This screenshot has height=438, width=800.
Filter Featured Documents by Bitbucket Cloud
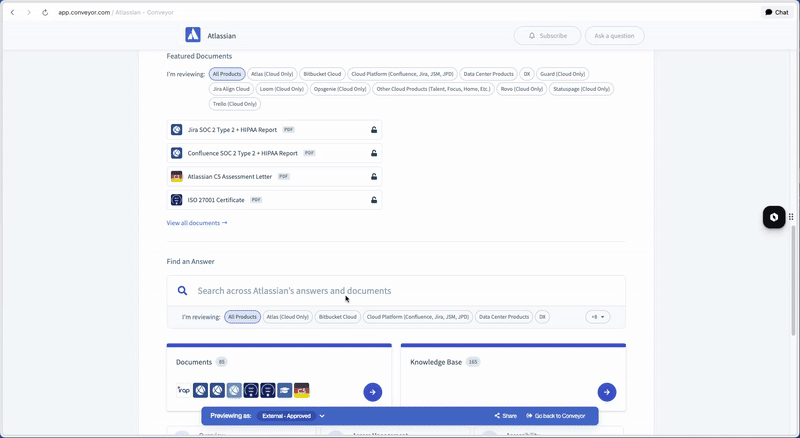(x=322, y=74)
